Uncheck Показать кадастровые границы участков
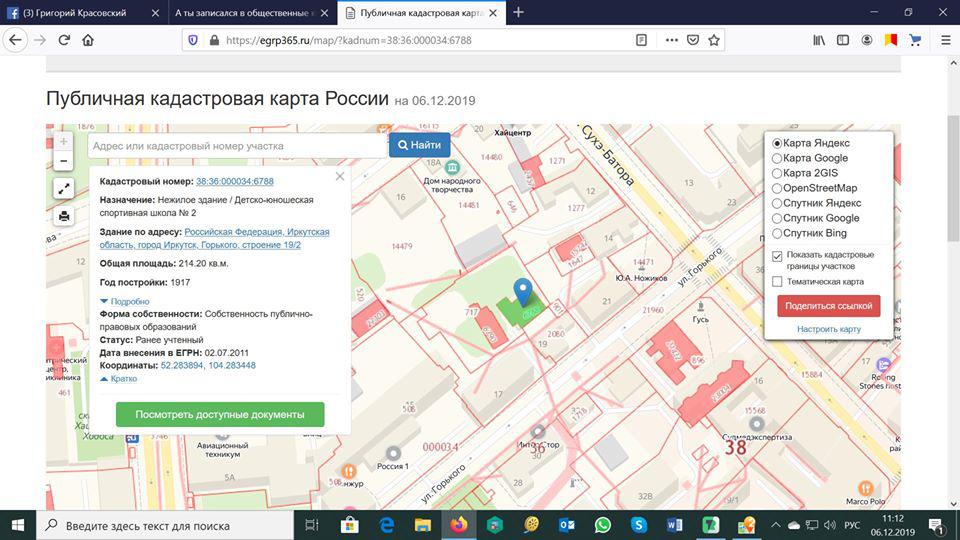Screen dimensions: 960x540 (777, 256)
